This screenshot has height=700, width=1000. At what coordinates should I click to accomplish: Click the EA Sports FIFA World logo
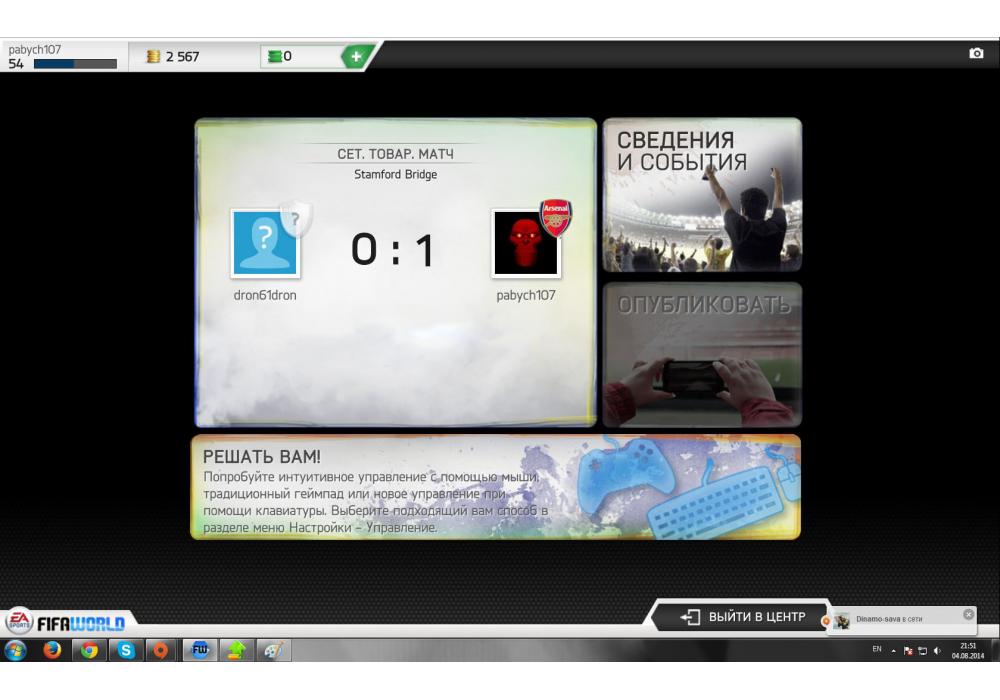click(x=66, y=621)
